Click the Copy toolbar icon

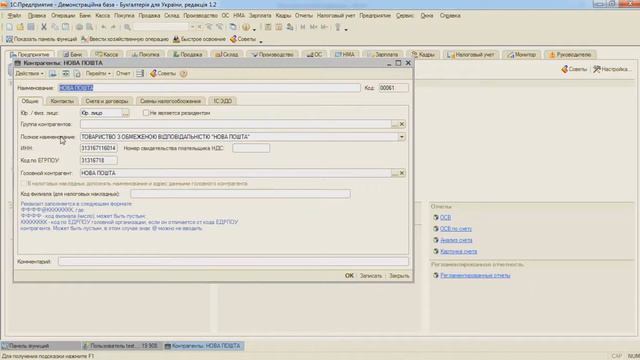(55, 27)
